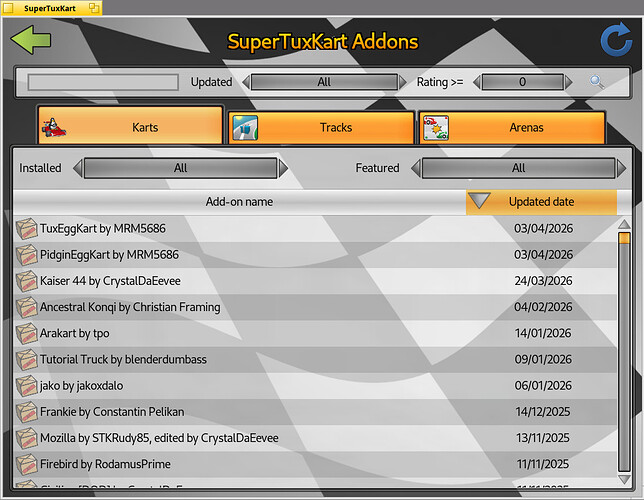
Task: Click the date 04/02/2026
Action: click(x=543, y=307)
